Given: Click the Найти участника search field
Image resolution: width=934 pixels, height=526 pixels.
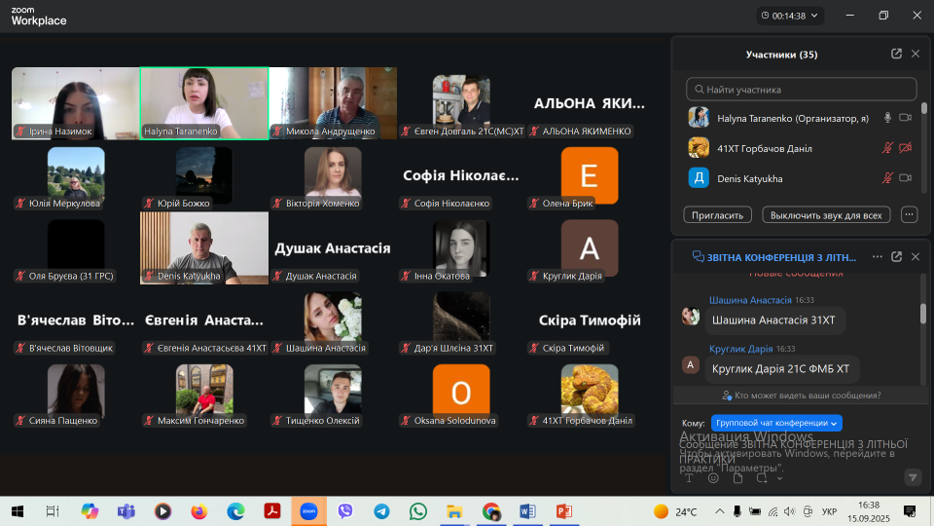Looking at the screenshot, I should click(801, 89).
